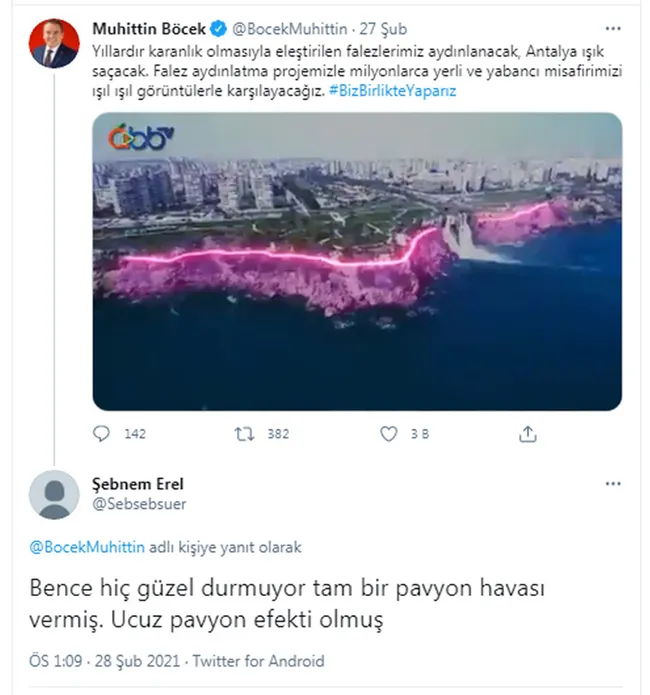Image resolution: width=650 pixels, height=695 pixels.
Task: Retweet the post with 382 retweets
Action: pyautogui.click(x=244, y=434)
